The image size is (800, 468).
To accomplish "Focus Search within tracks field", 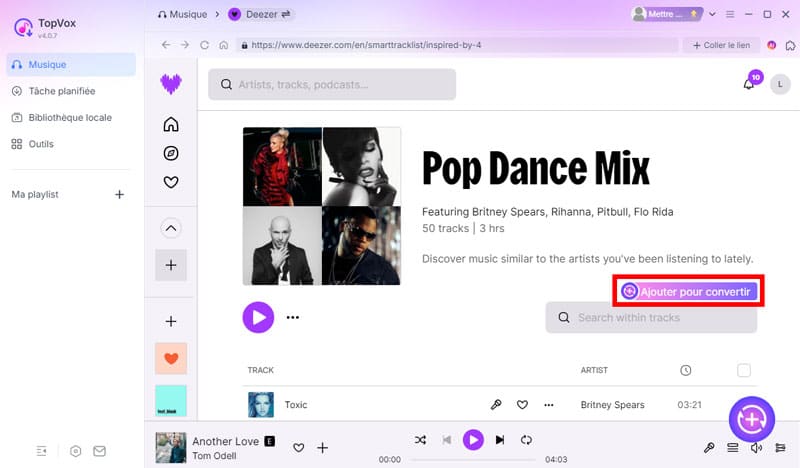I will (652, 317).
